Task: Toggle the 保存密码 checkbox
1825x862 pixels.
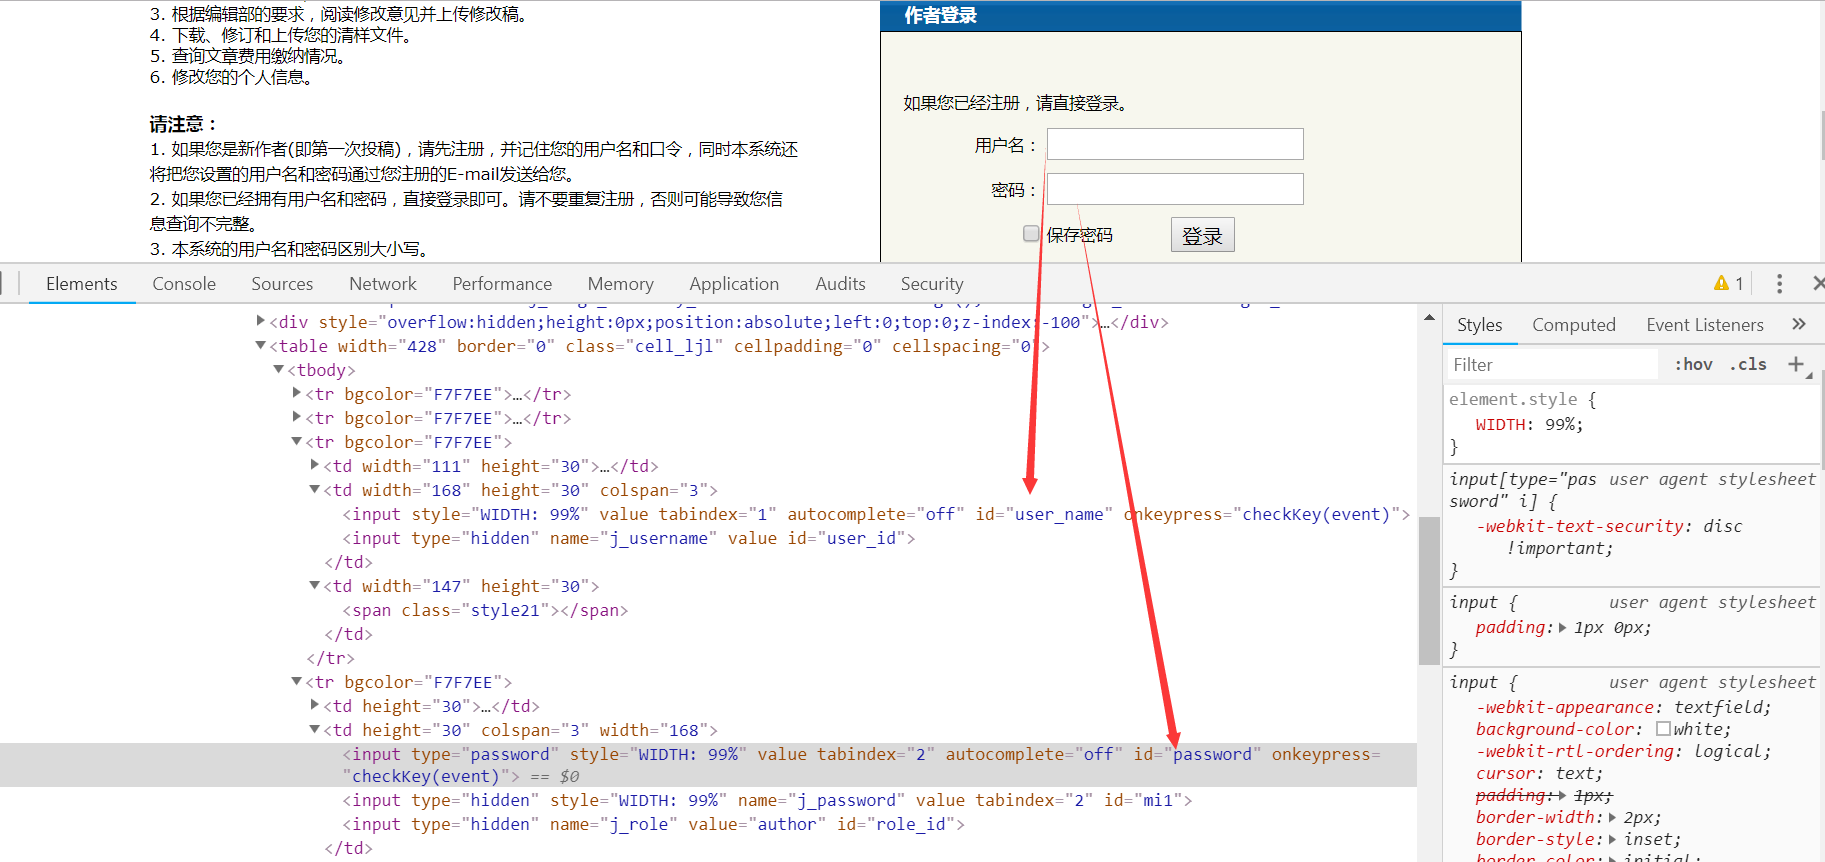Action: pyautogui.click(x=1031, y=233)
